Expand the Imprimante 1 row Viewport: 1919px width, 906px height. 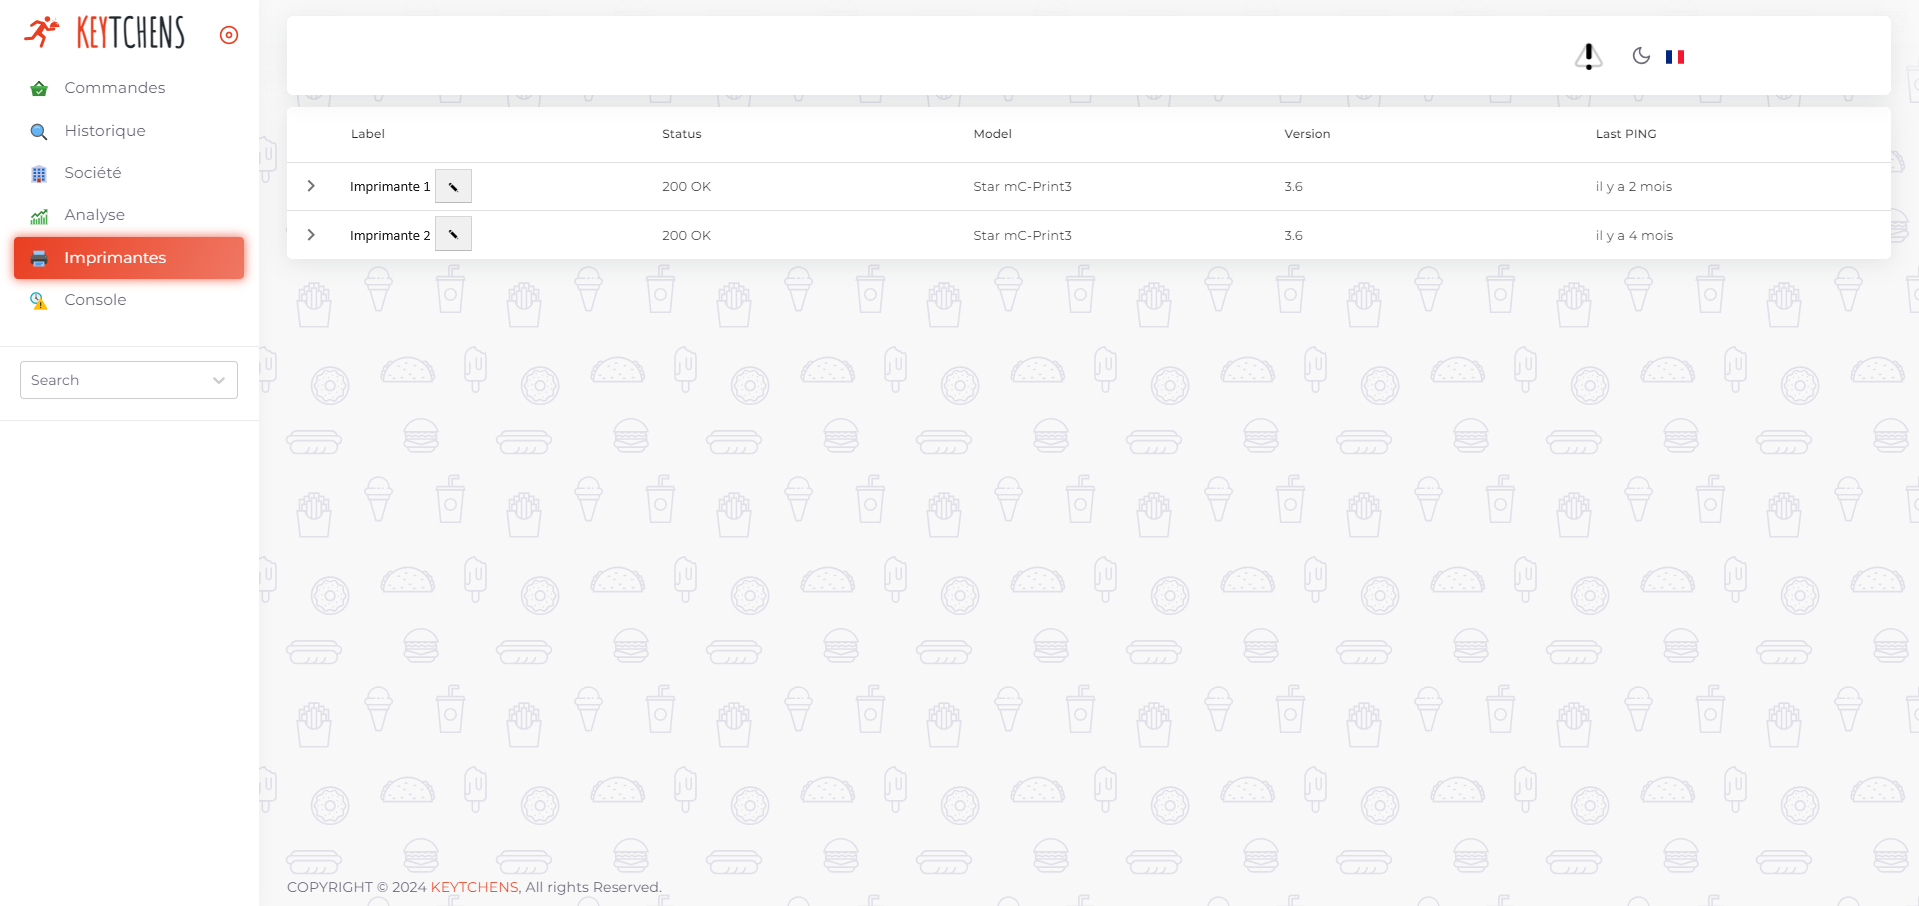311,187
